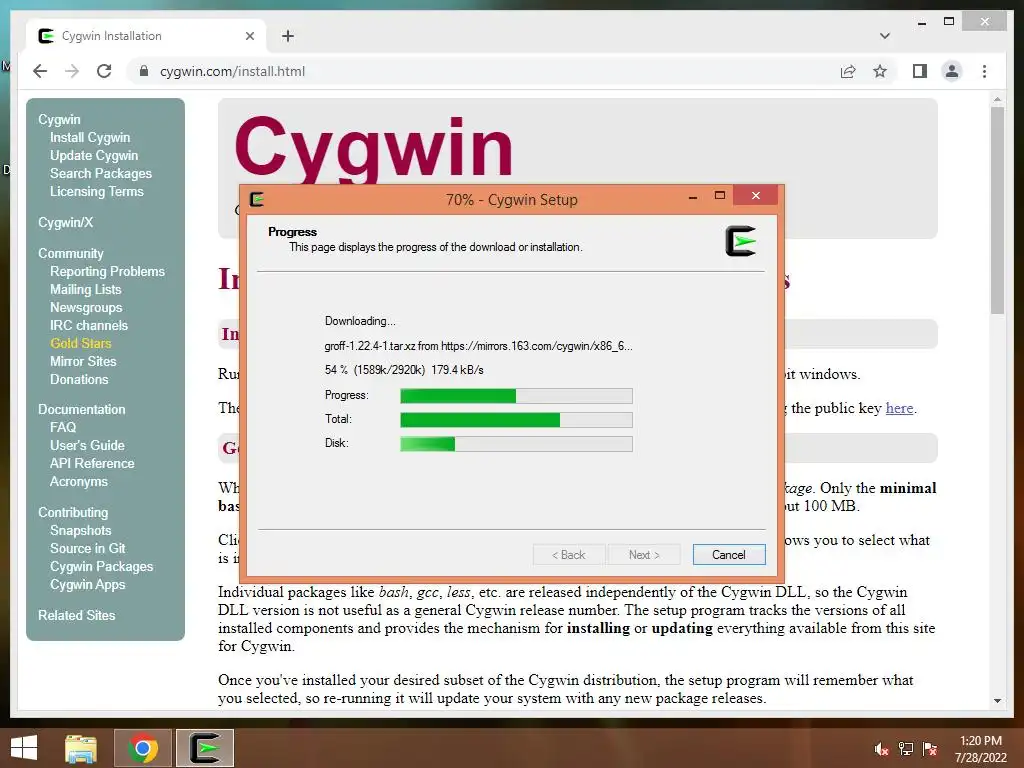The width and height of the screenshot is (1024, 768).
Task: Open Windows Start menu
Action: [24, 748]
